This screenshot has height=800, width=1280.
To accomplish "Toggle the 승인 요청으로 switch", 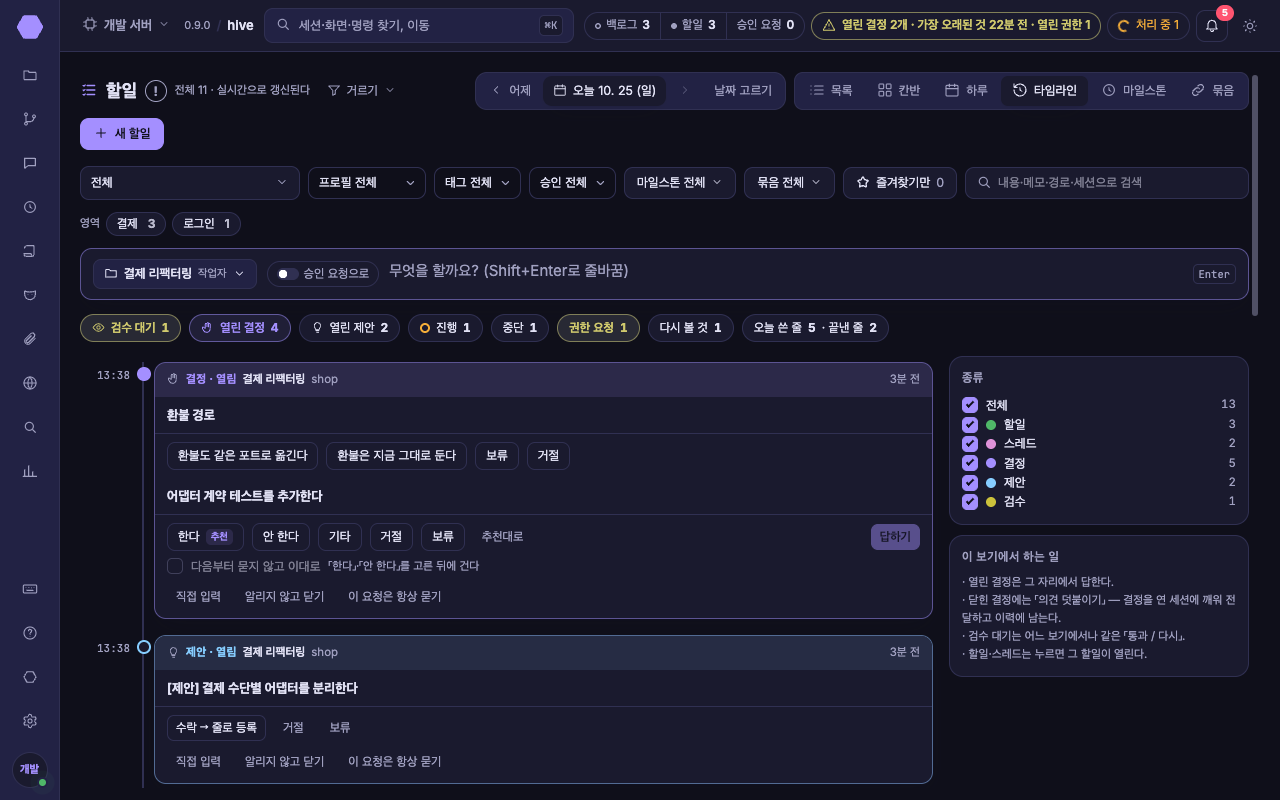I will [x=288, y=274].
